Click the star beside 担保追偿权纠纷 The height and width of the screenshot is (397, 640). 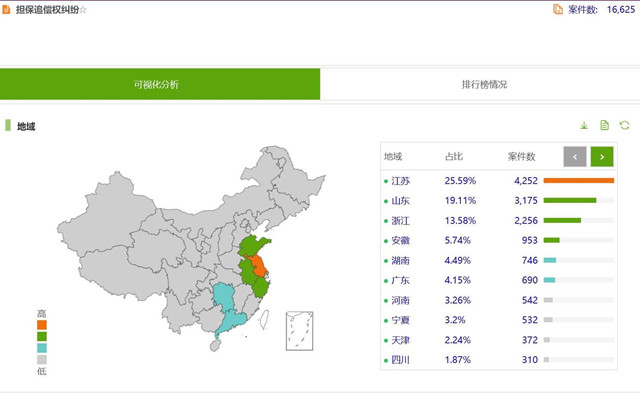(x=83, y=10)
